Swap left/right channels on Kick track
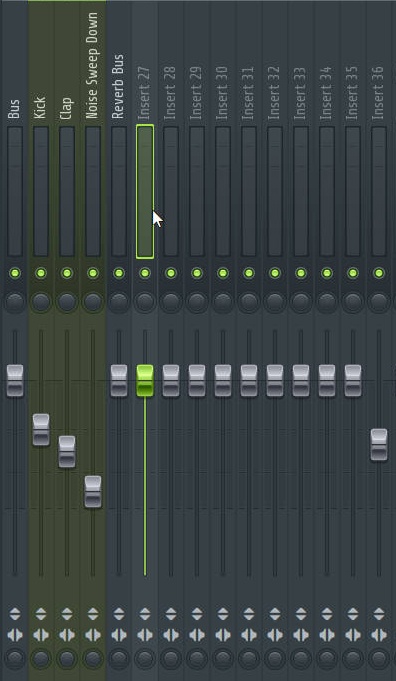This screenshot has height=681, width=396. pos(41,635)
